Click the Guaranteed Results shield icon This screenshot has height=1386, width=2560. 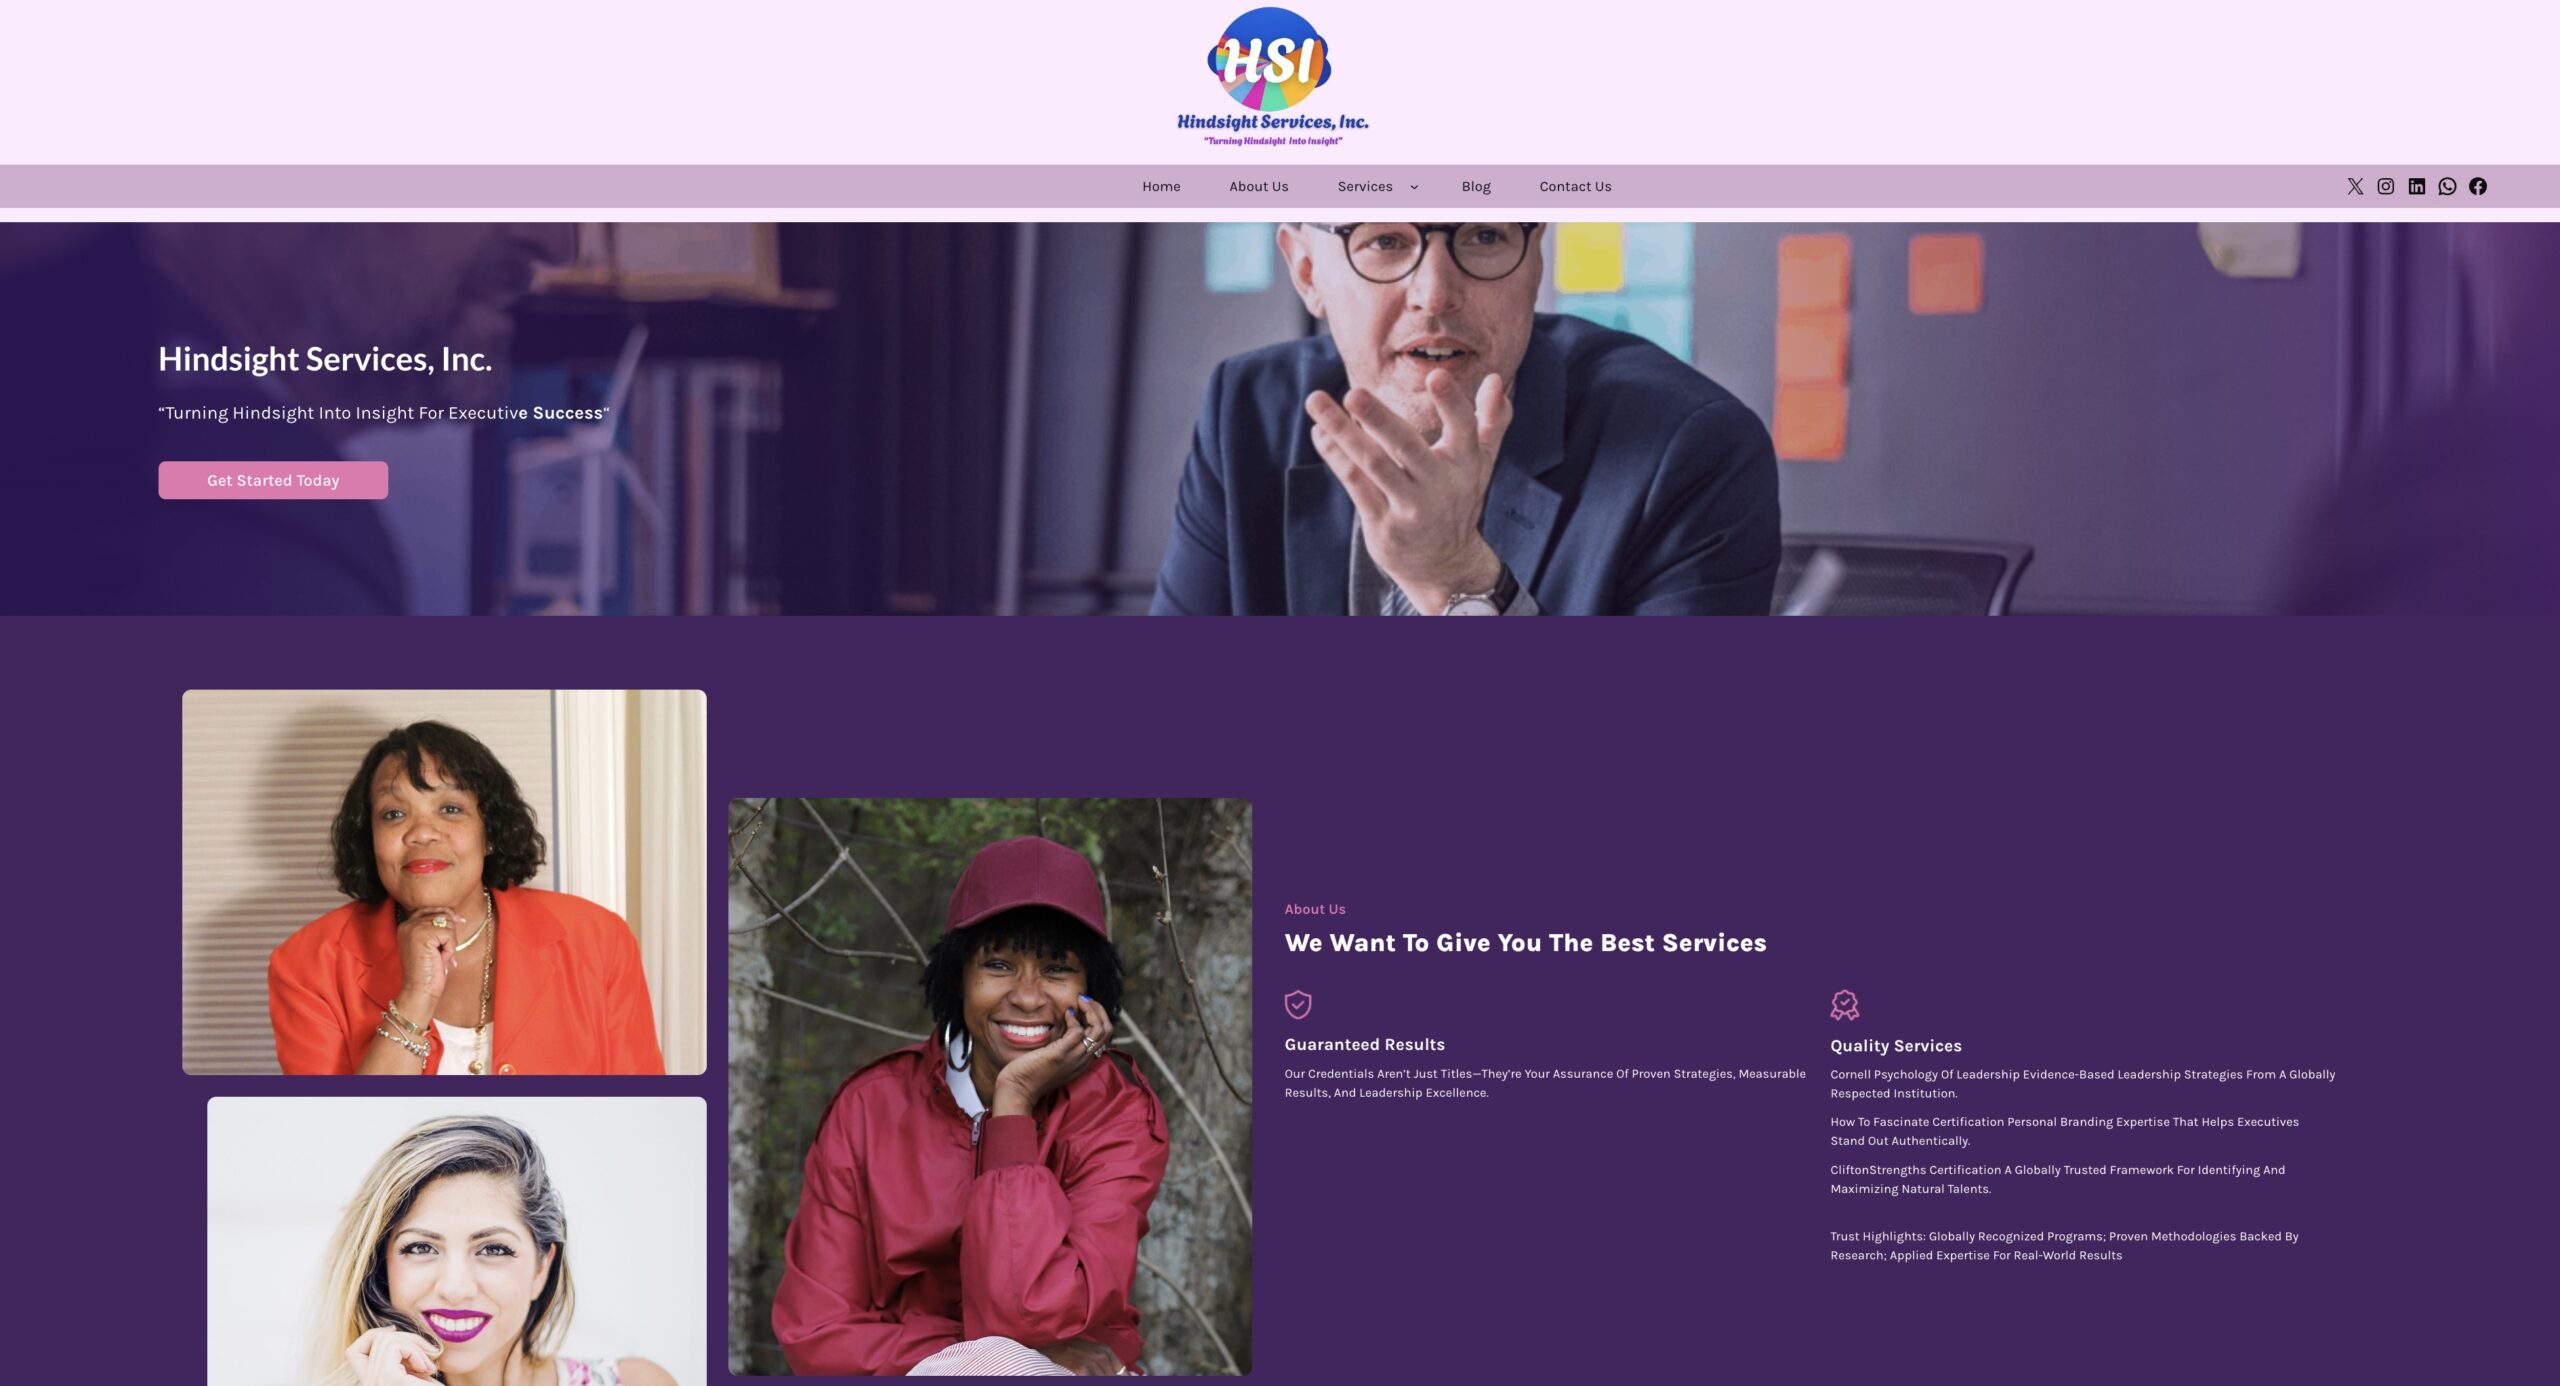pos(1297,1004)
